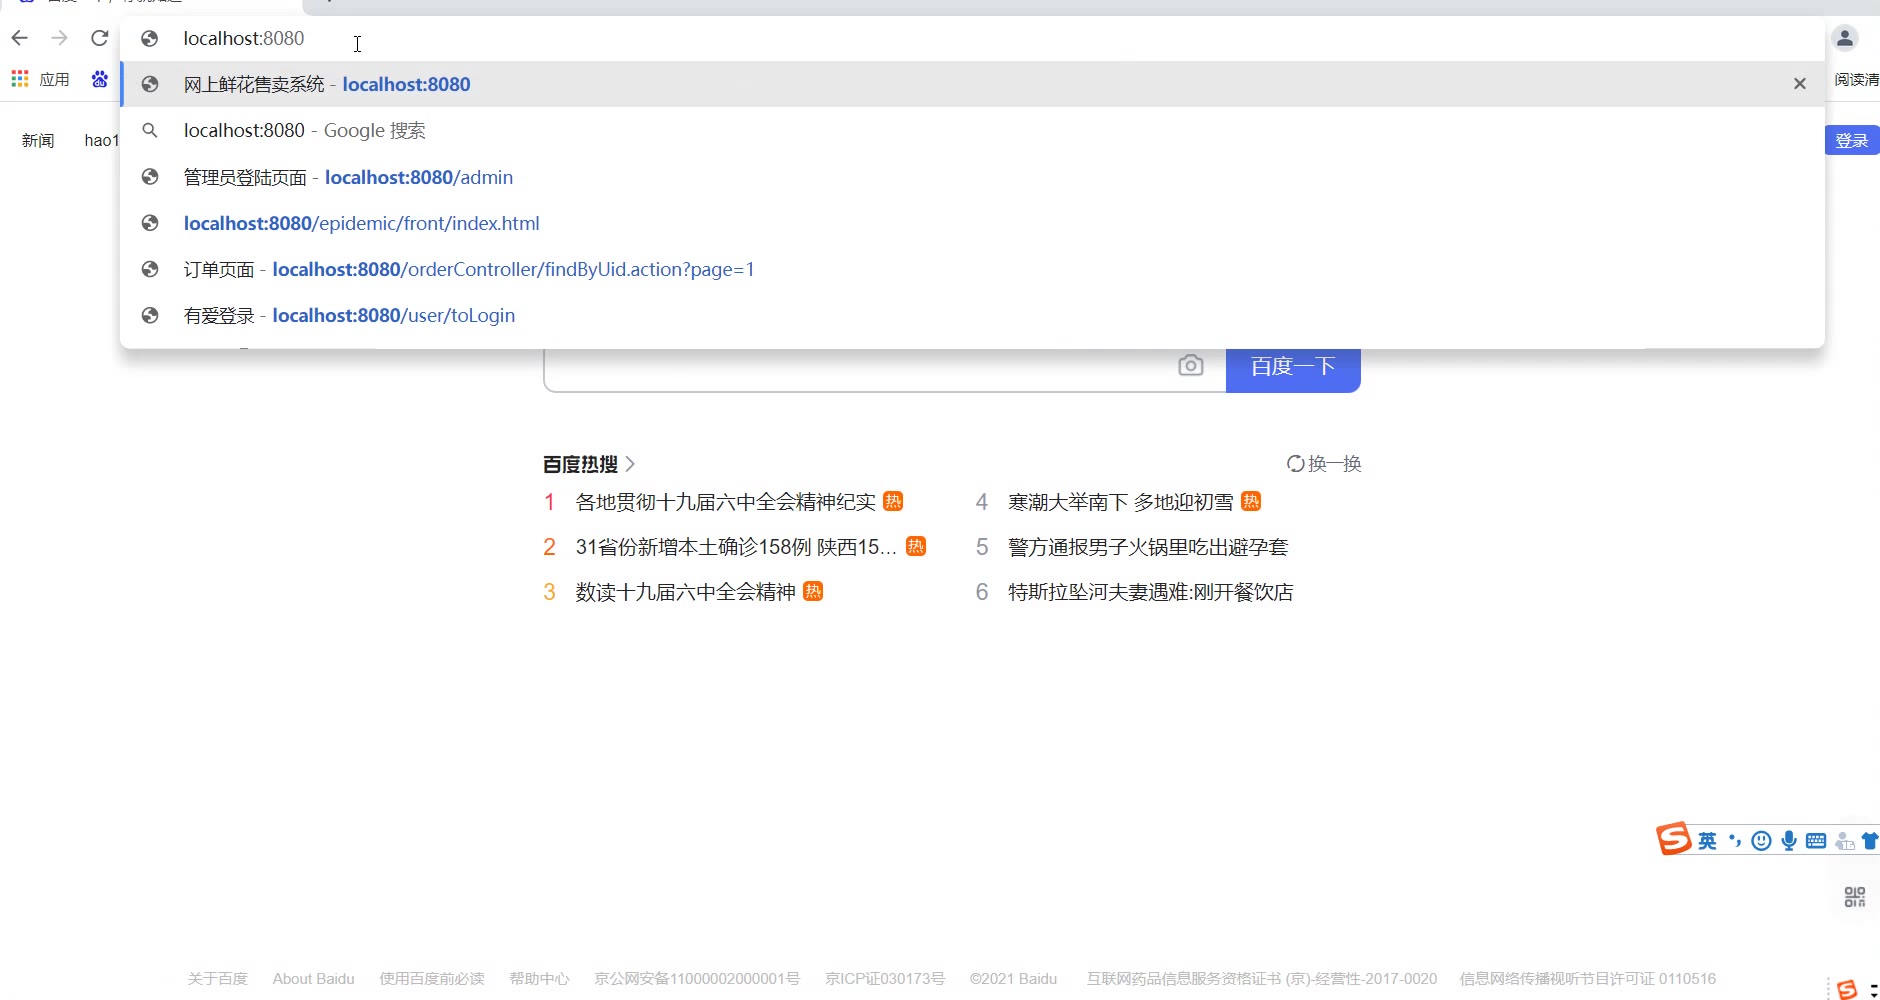The width and height of the screenshot is (1880, 1000).
Task: Select the 订单页面 orderController suggestion
Action: (x=972, y=269)
